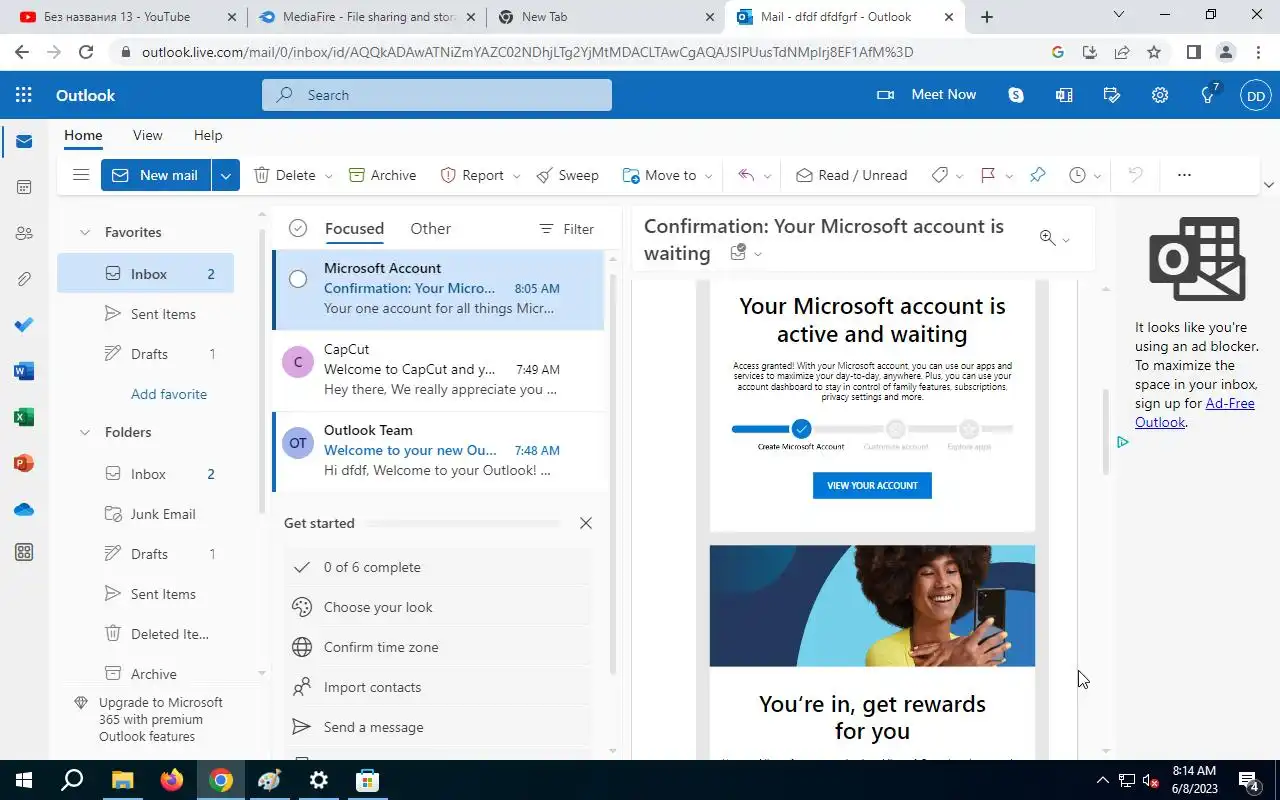The height and width of the screenshot is (800, 1280).
Task: Click the tag categorize icon
Action: [x=939, y=175]
